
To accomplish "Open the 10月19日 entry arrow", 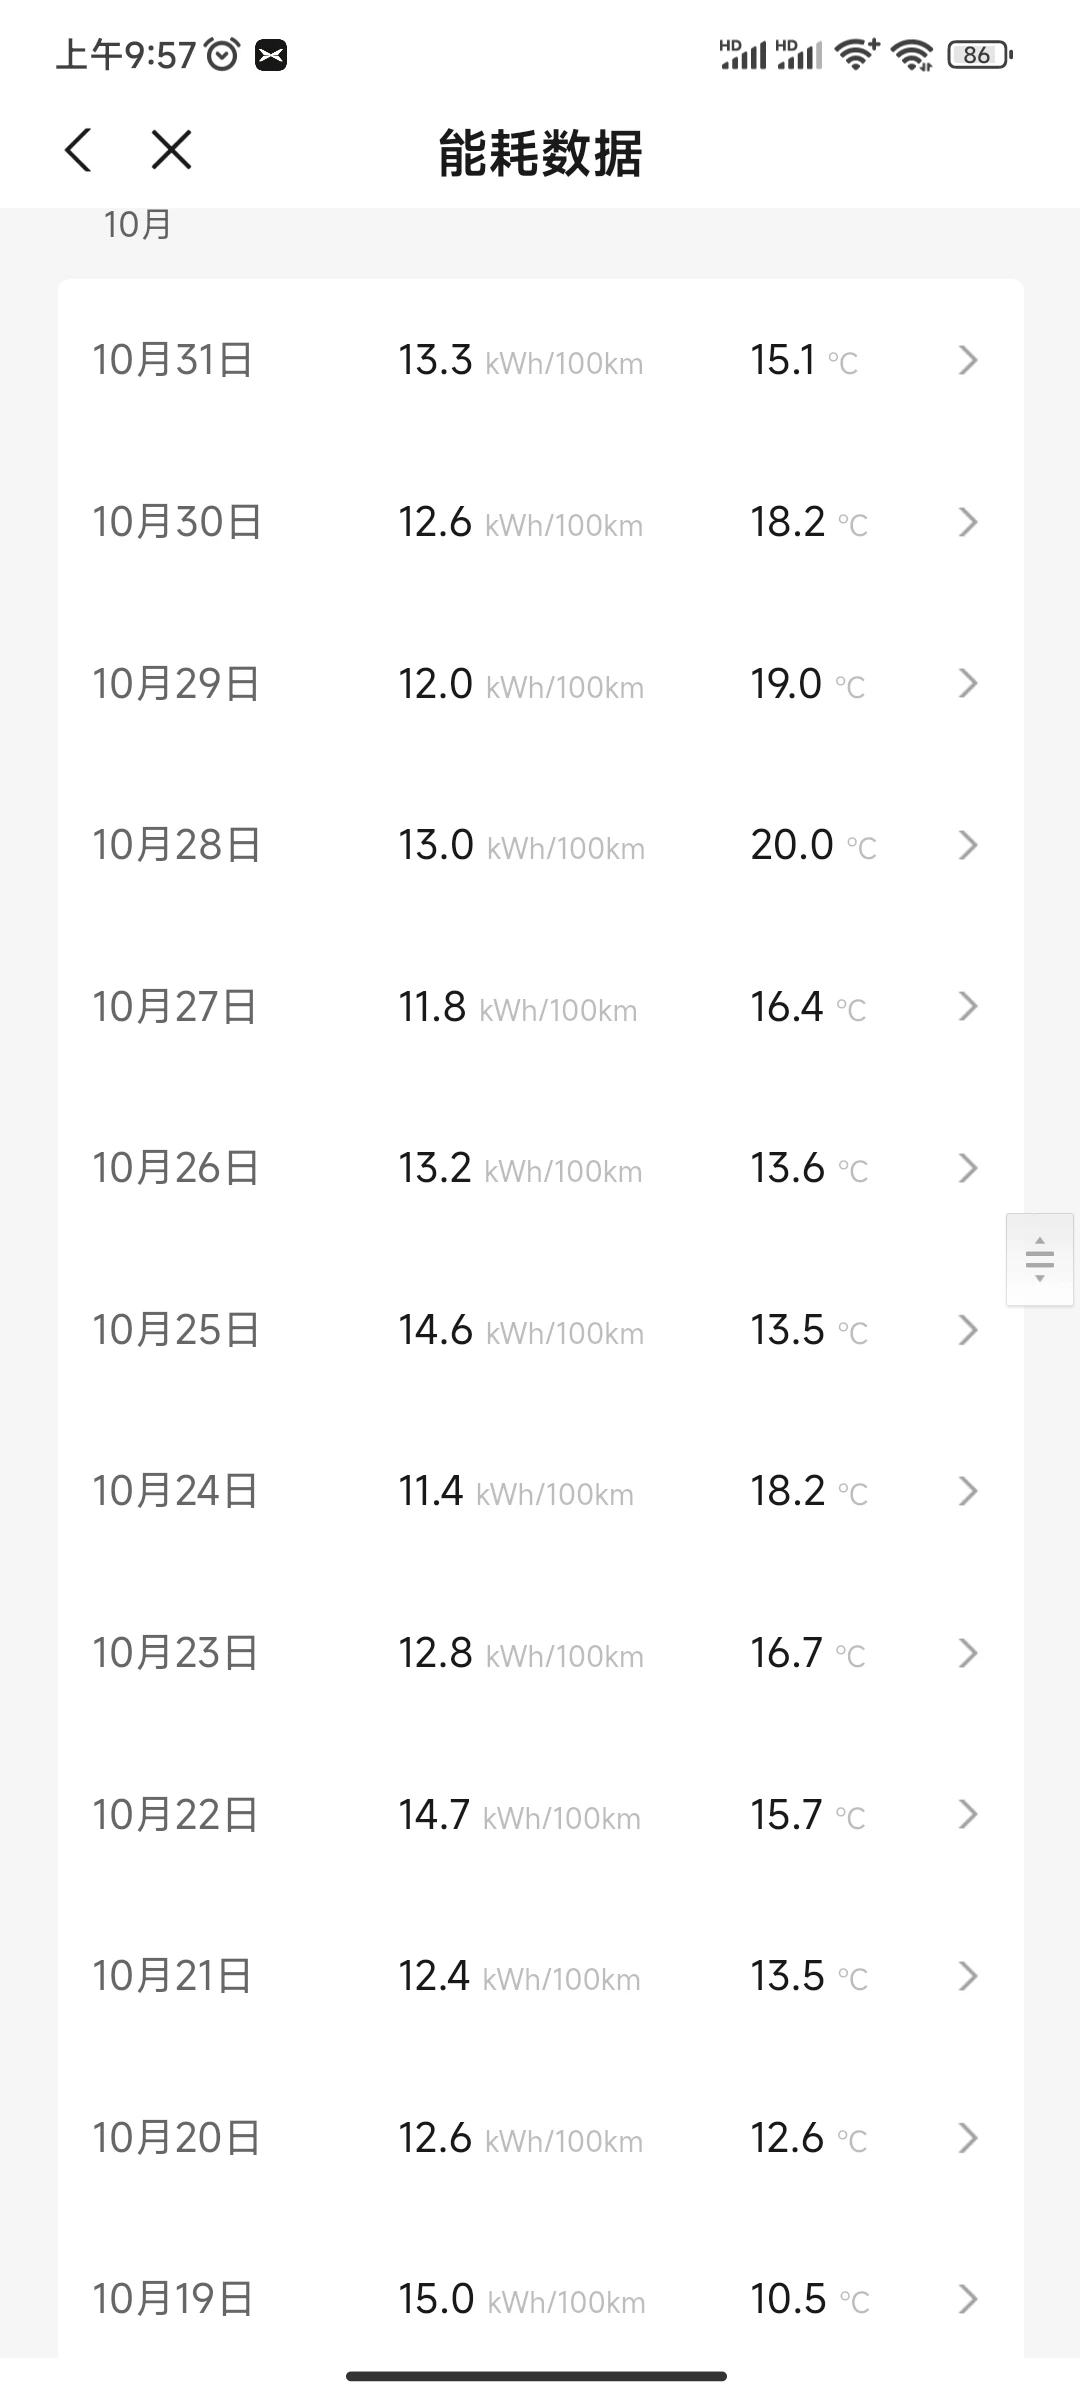I will (x=967, y=2299).
